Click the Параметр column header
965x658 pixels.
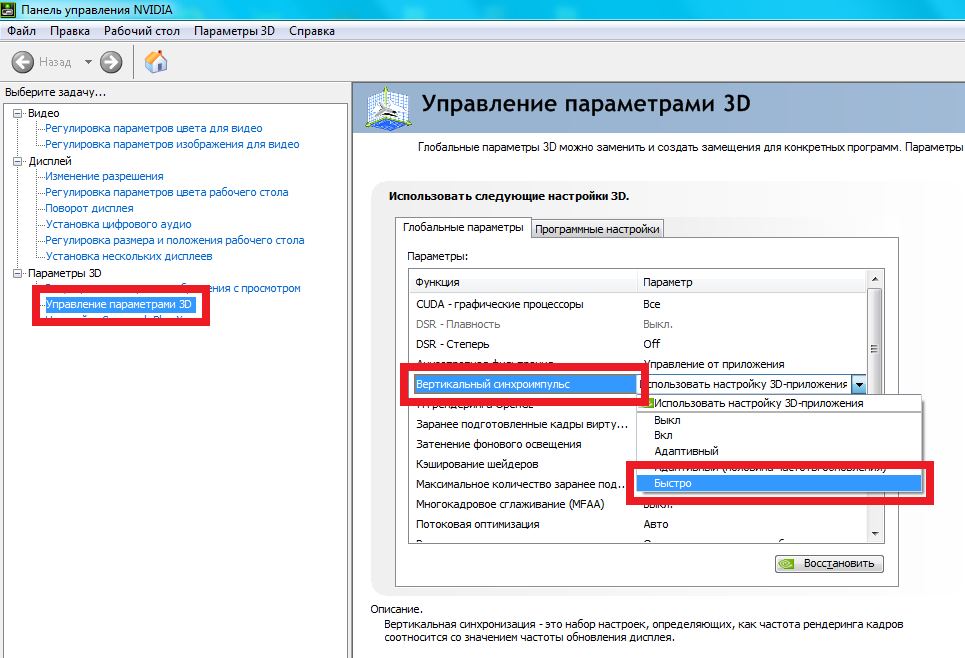(752, 282)
